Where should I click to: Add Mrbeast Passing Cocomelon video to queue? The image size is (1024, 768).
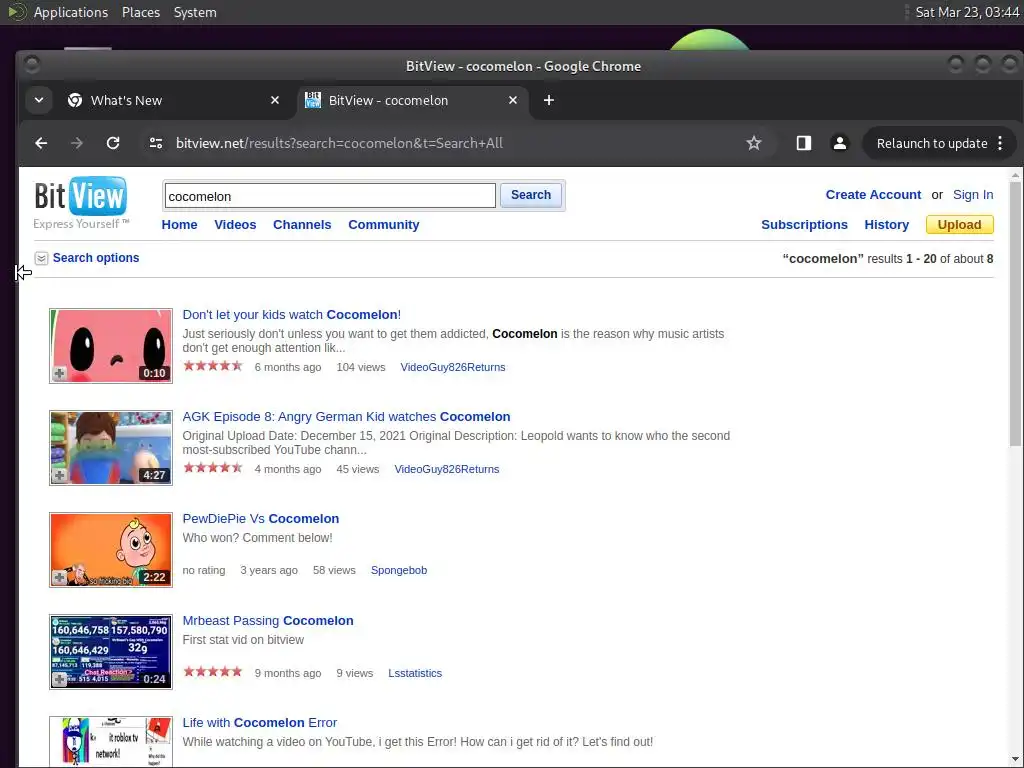tap(59, 679)
